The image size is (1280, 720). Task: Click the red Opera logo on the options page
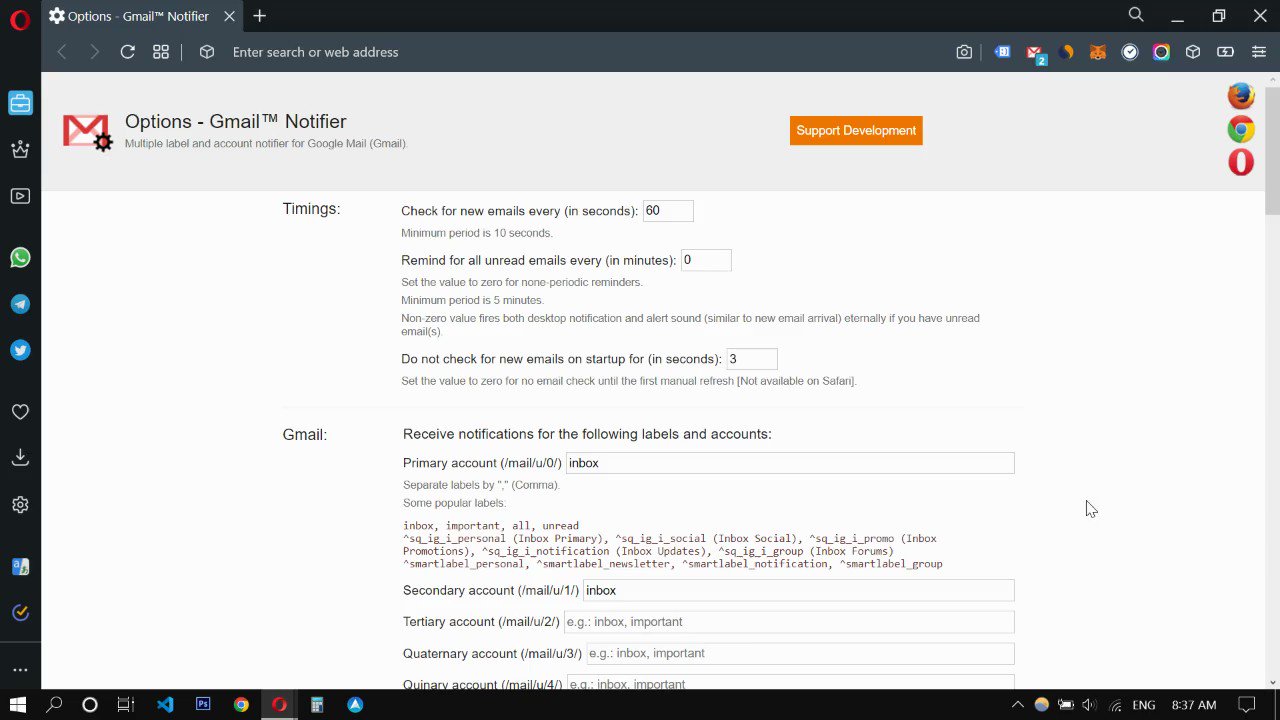[1241, 162]
